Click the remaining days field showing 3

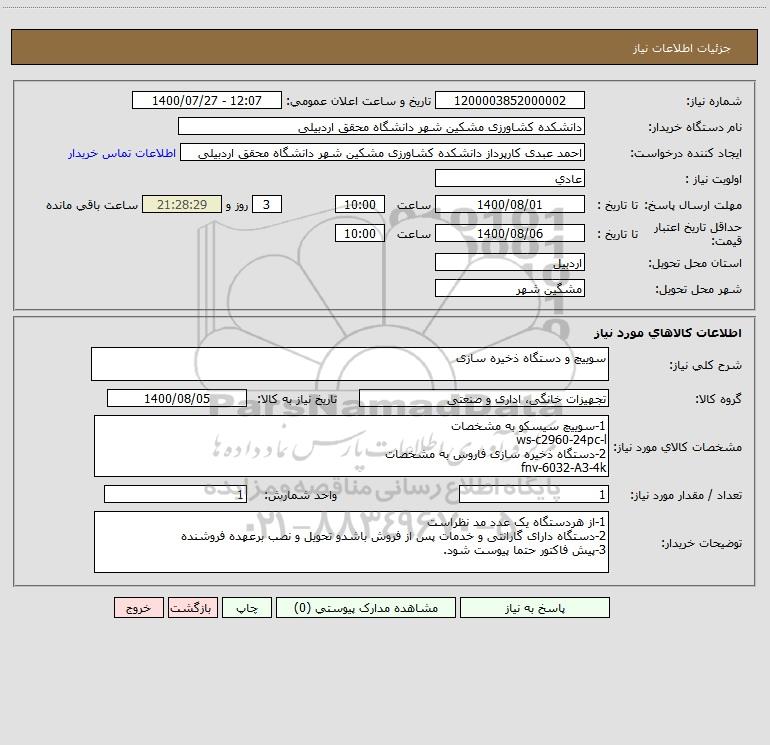[x=267, y=205]
